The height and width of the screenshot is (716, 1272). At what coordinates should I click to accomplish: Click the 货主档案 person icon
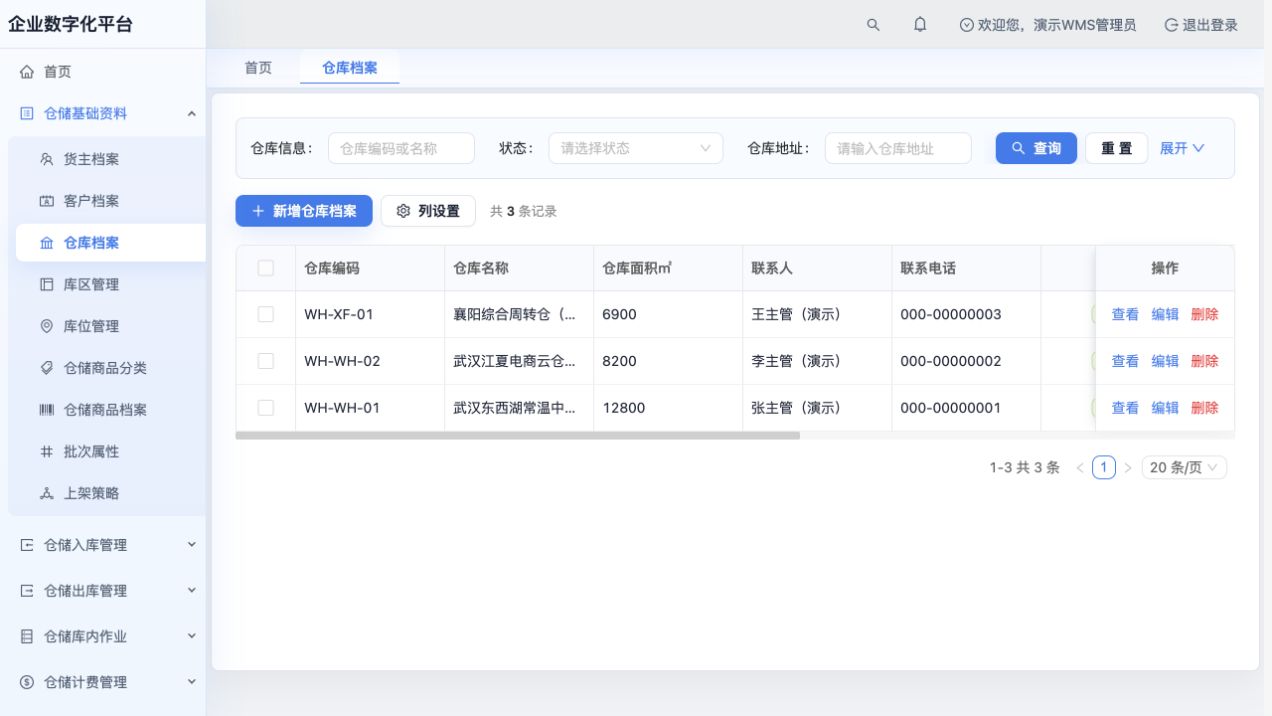pyautogui.click(x=46, y=160)
